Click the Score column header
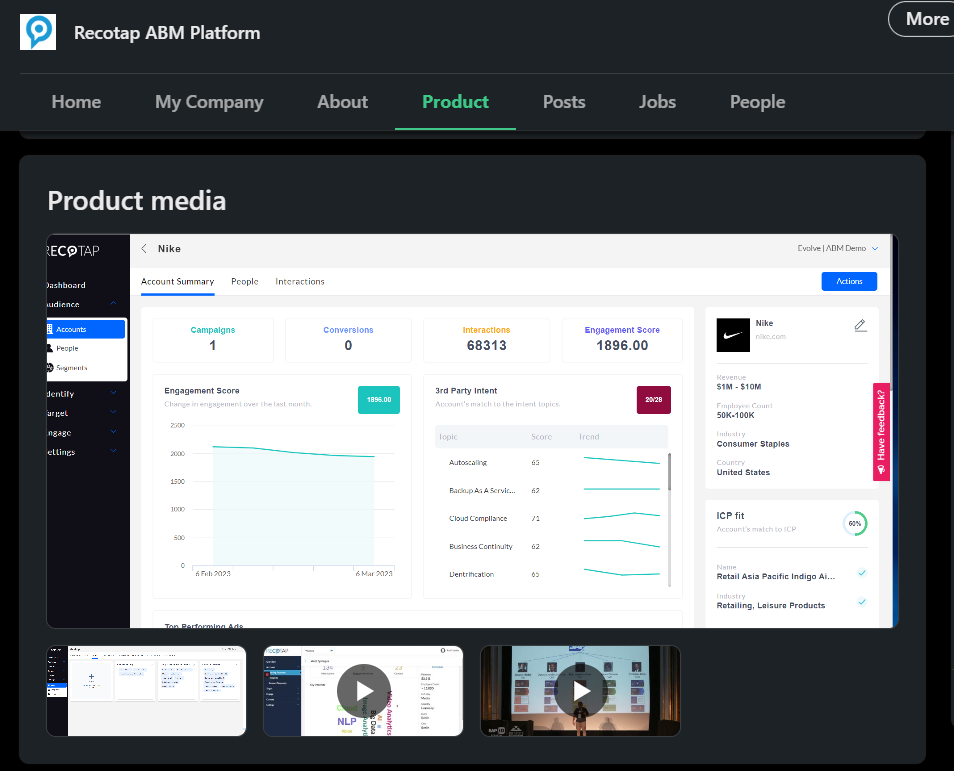The width and height of the screenshot is (954, 771). [x=541, y=437]
